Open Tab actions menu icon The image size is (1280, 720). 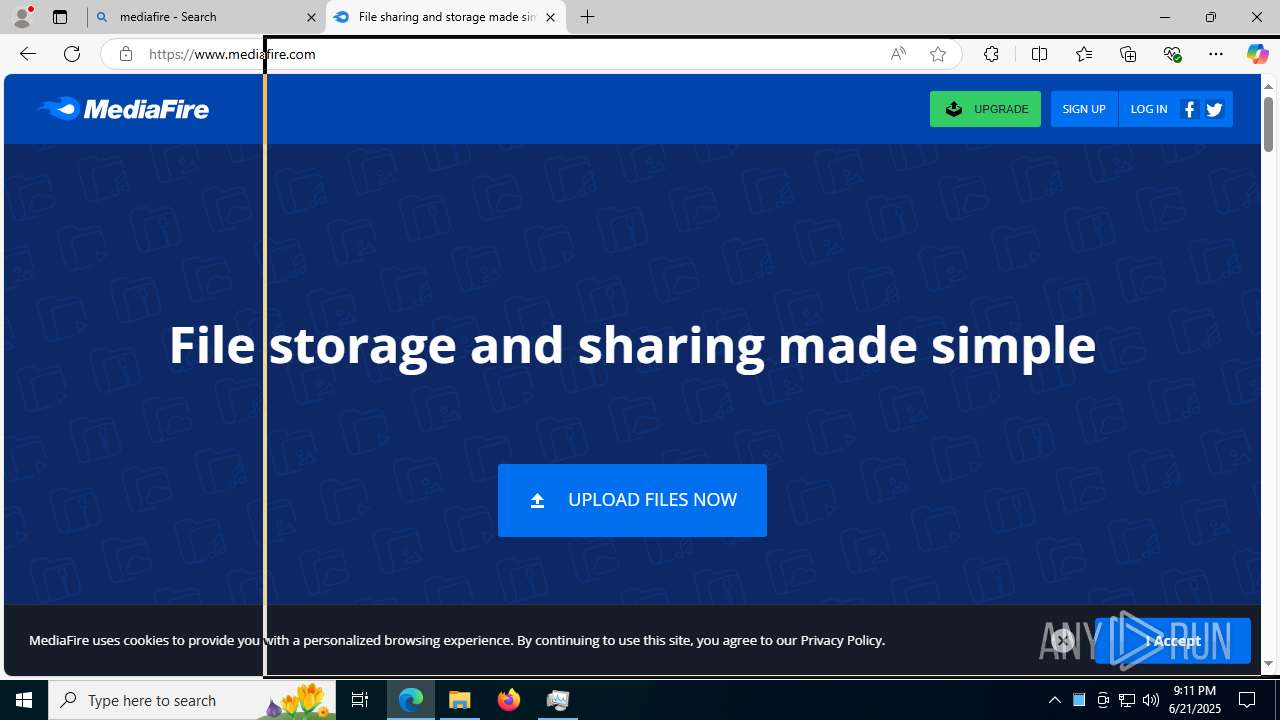click(x=60, y=17)
